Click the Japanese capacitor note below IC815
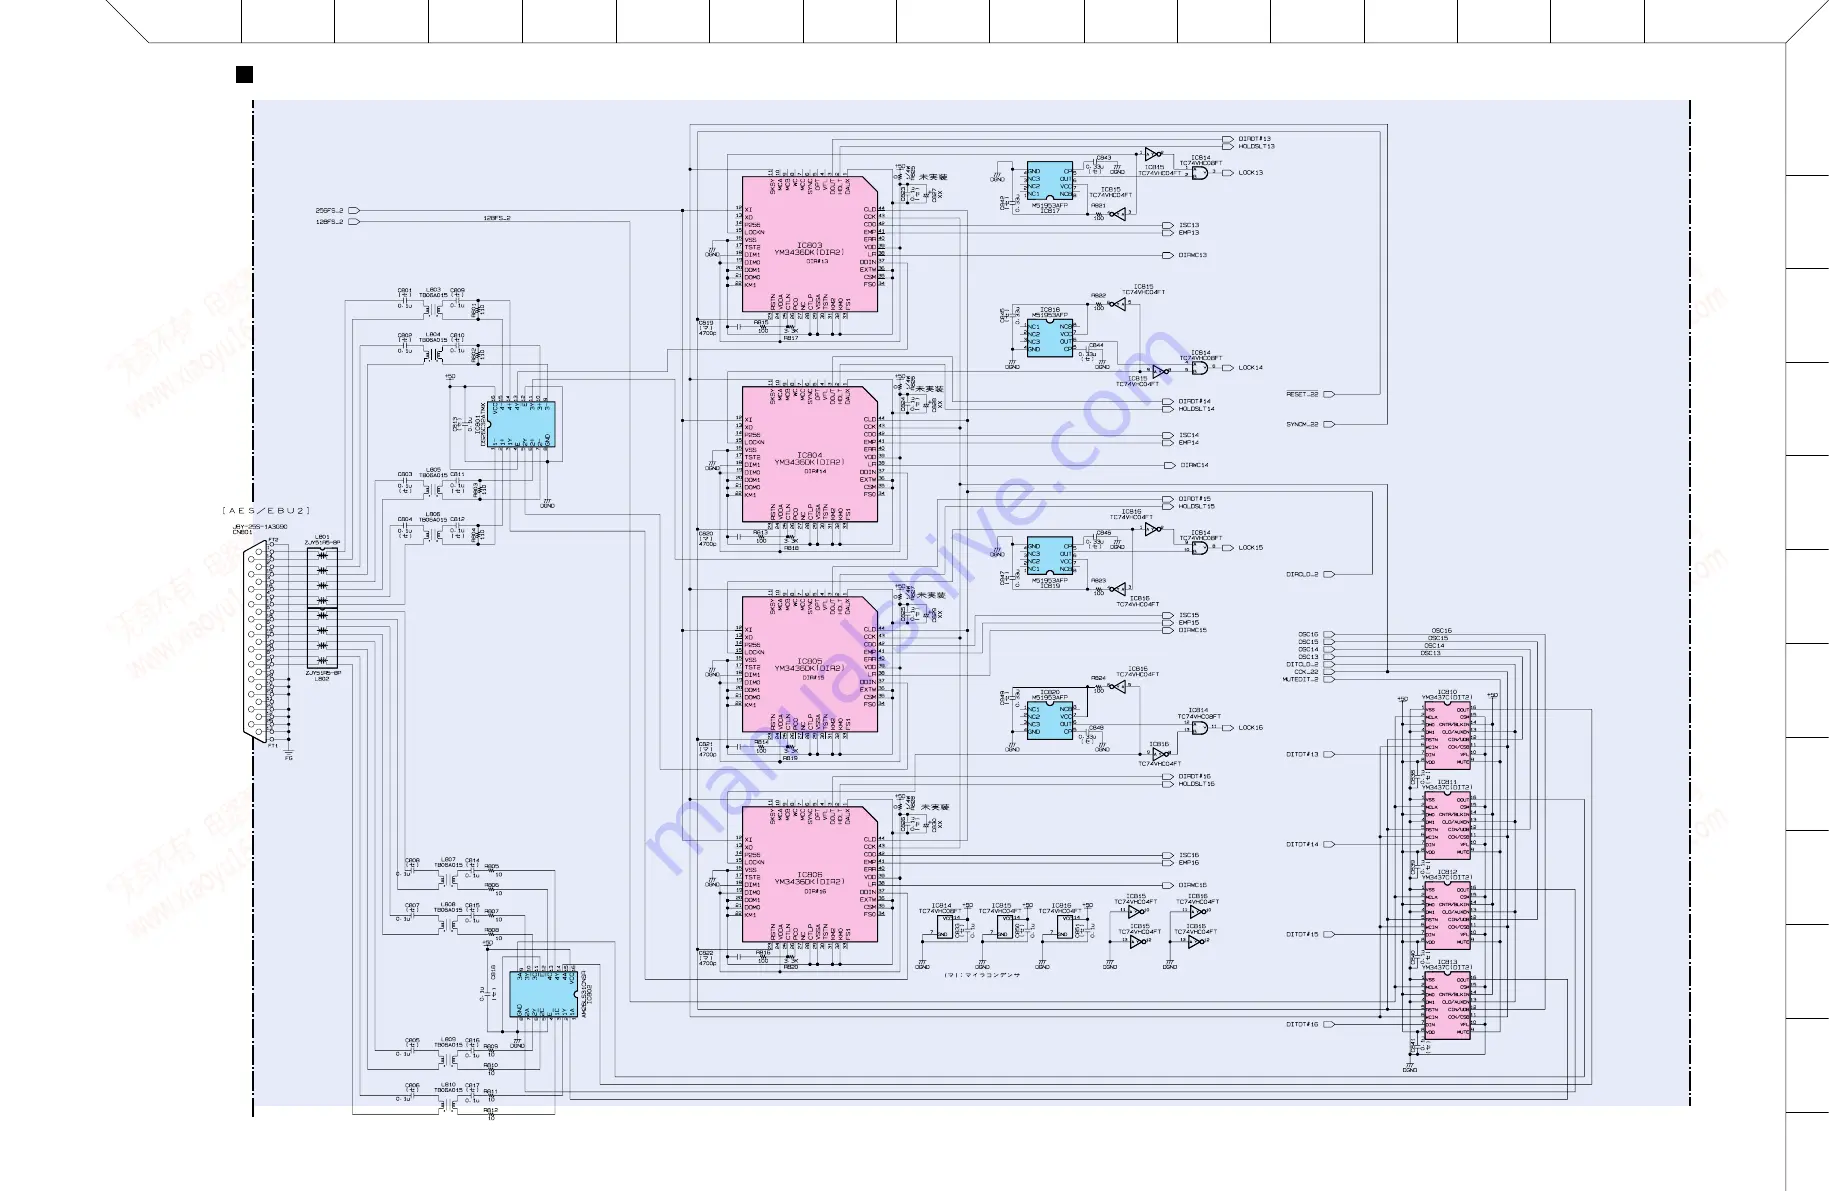 point(982,975)
